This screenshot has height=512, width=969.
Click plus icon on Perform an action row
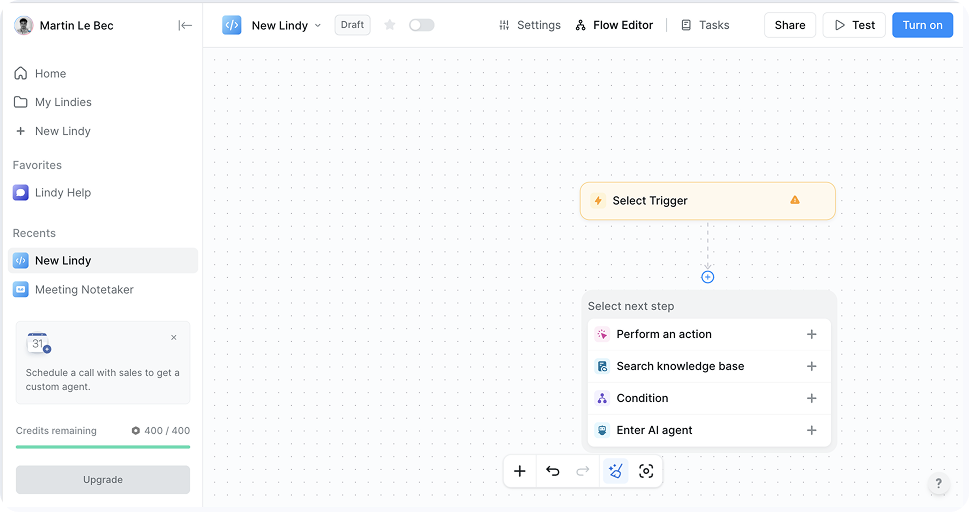coord(811,335)
